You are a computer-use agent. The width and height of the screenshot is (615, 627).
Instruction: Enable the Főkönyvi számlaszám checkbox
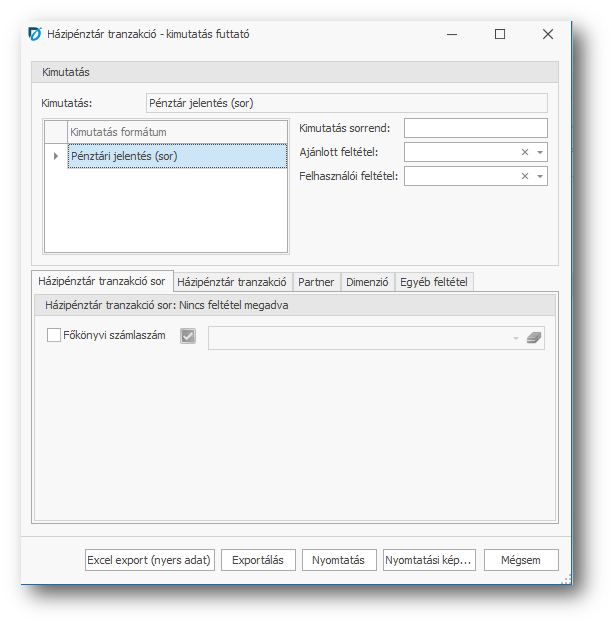click(54, 336)
